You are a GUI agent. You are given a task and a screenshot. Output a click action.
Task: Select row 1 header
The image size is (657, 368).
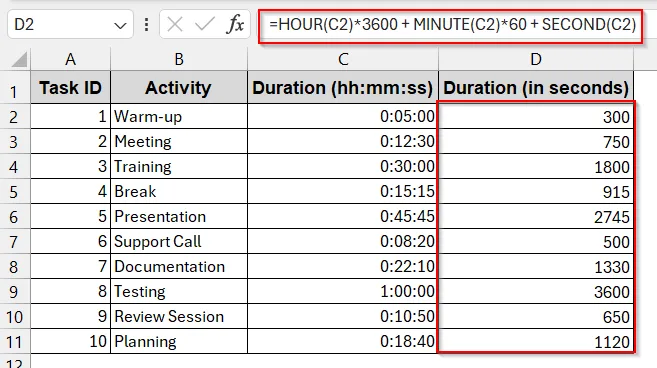point(14,87)
